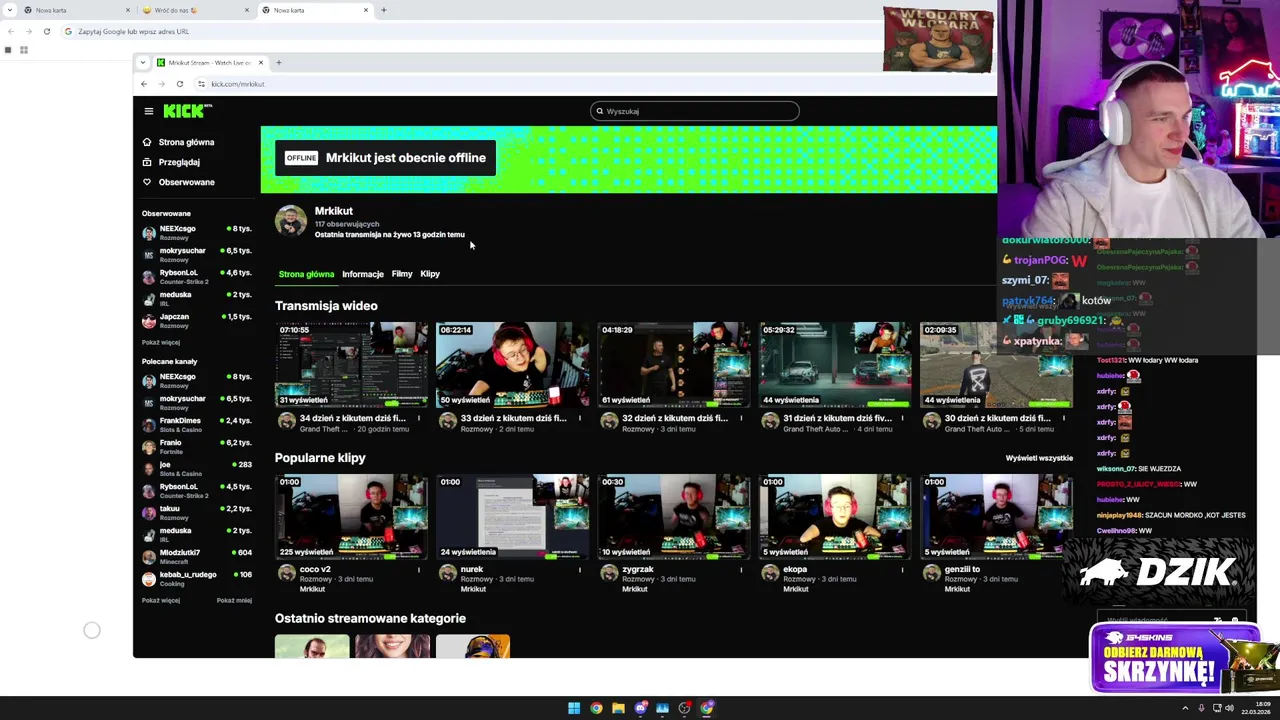Open Windows Start menu
This screenshot has height=720, width=1280.
[574, 708]
